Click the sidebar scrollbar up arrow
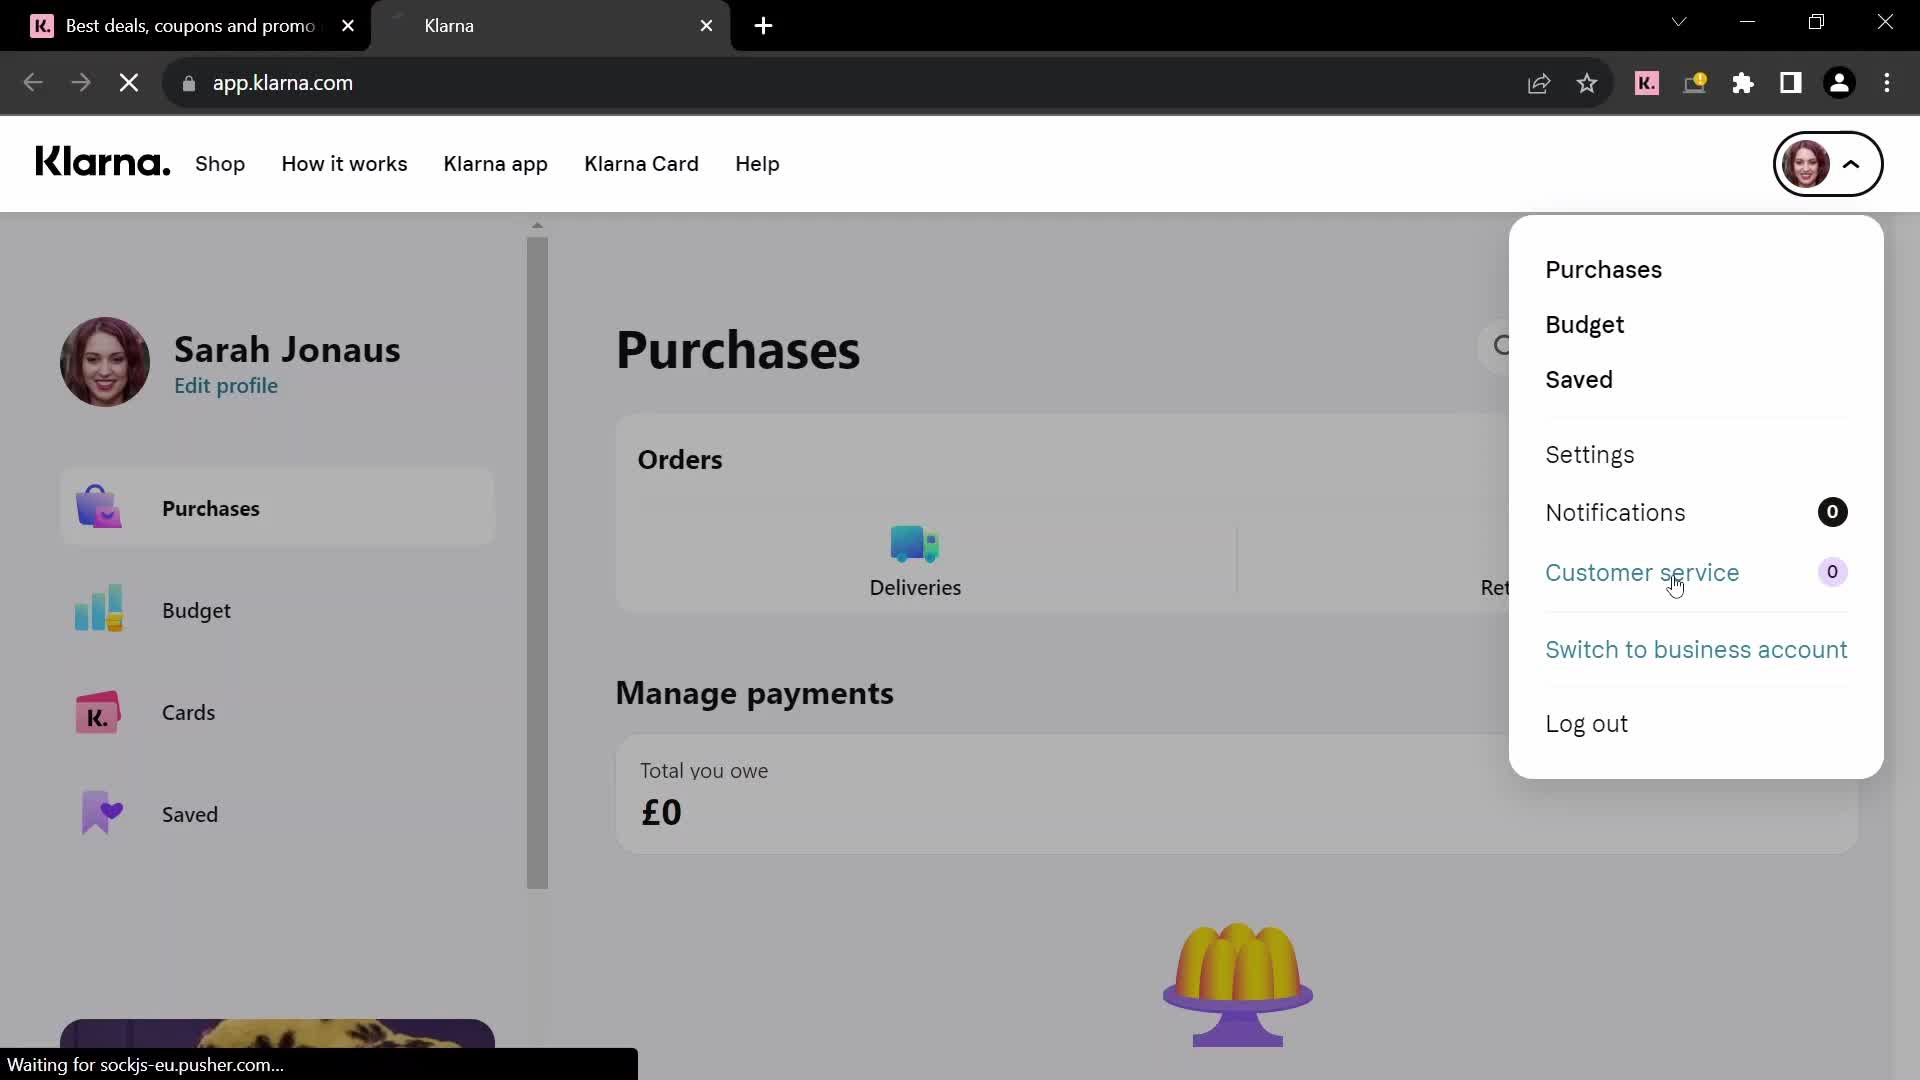 (537, 226)
